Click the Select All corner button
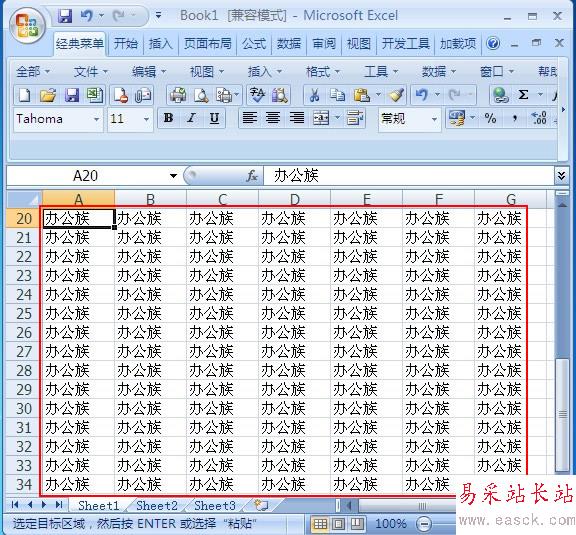 pyautogui.click(x=24, y=199)
